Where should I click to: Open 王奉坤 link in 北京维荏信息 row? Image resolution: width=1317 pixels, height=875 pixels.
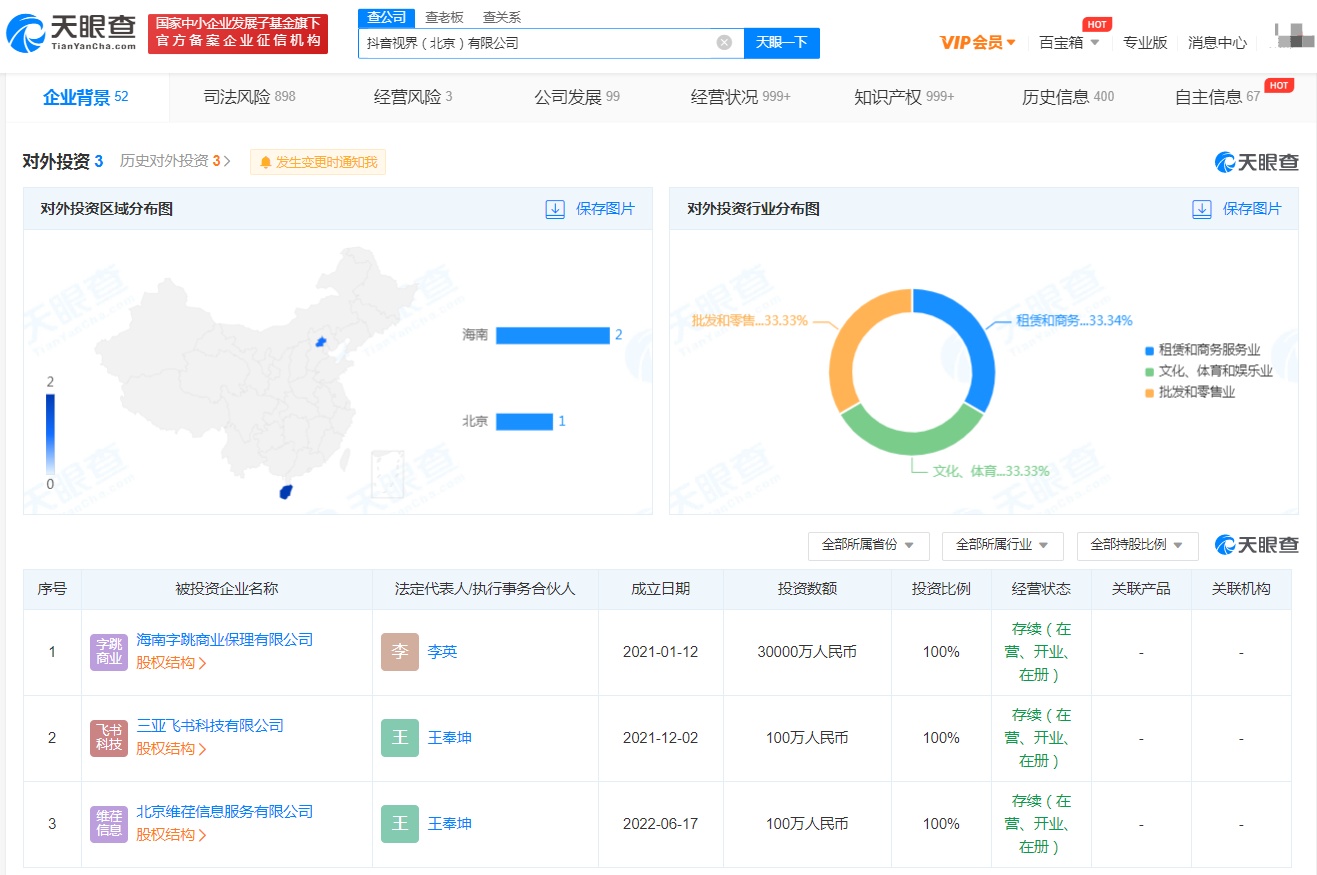click(450, 824)
